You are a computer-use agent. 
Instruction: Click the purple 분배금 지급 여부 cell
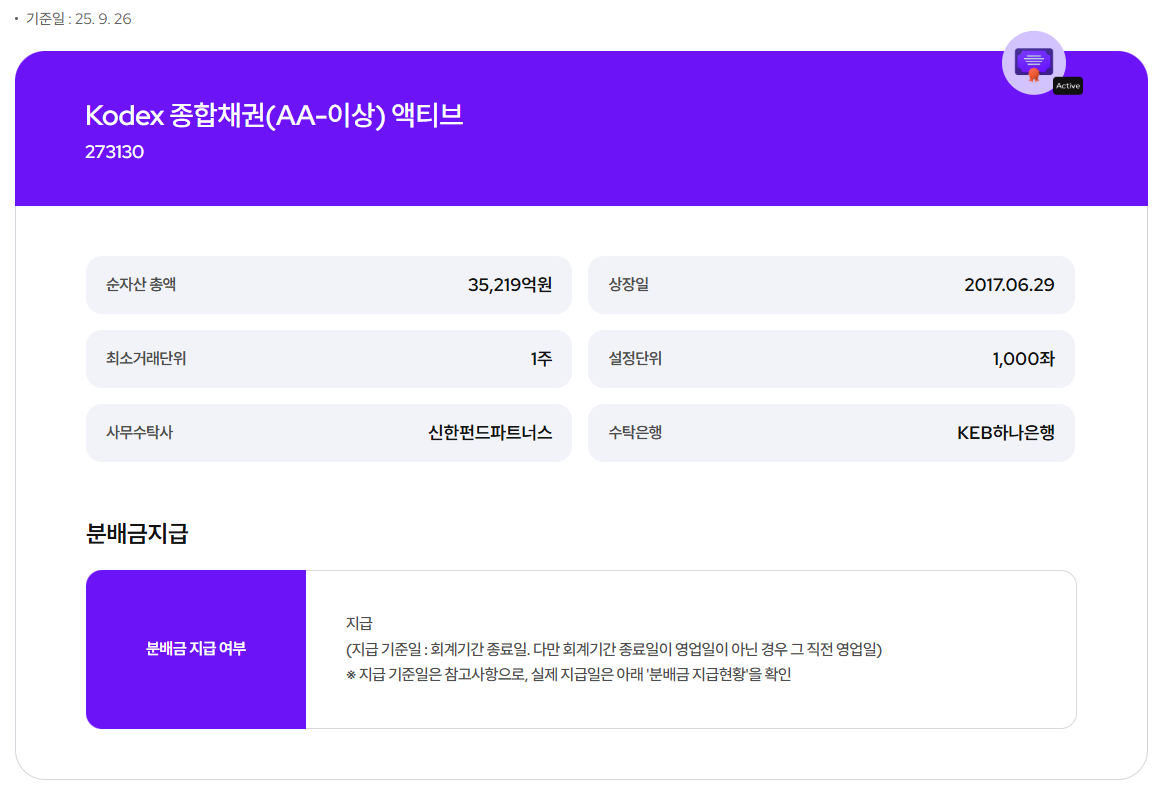click(196, 648)
